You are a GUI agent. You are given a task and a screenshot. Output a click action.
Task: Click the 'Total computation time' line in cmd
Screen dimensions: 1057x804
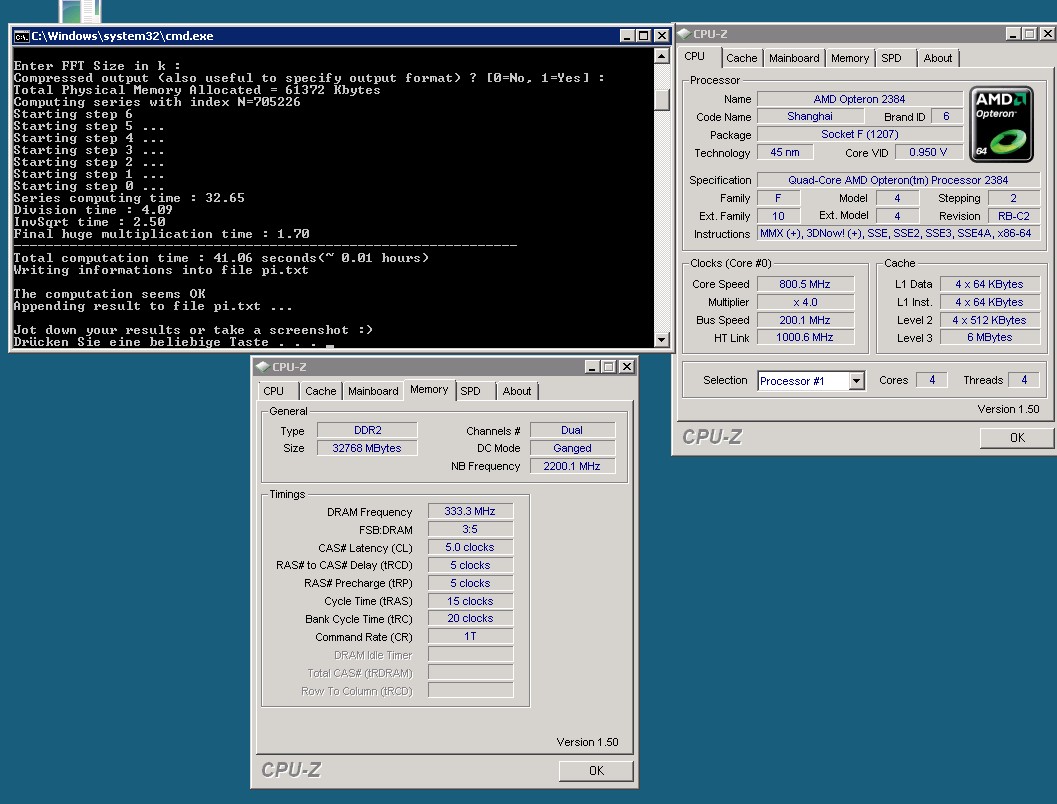(x=220, y=258)
